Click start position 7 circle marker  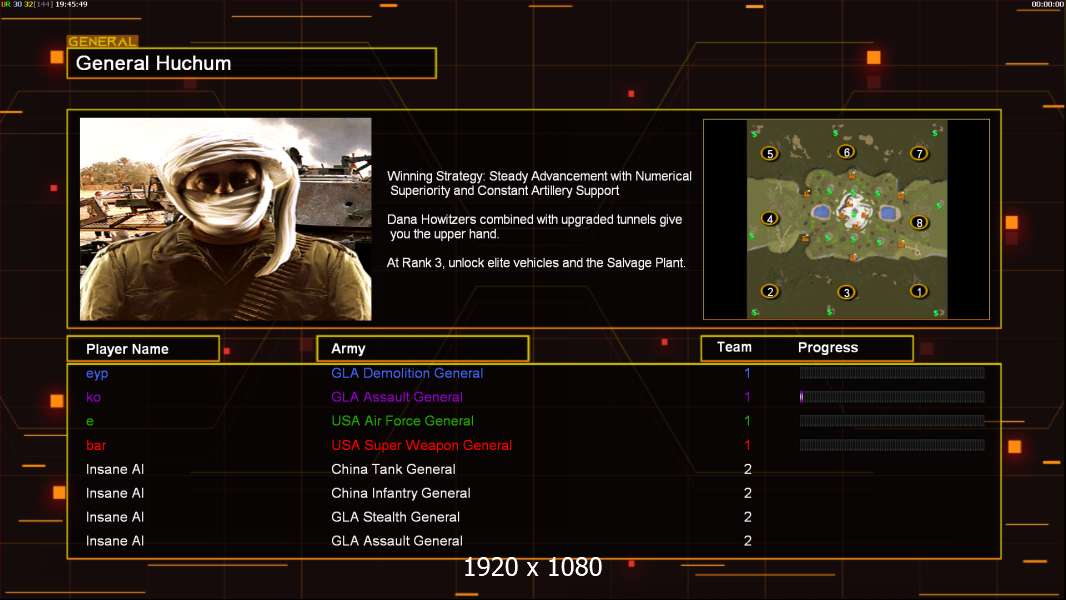pos(919,154)
